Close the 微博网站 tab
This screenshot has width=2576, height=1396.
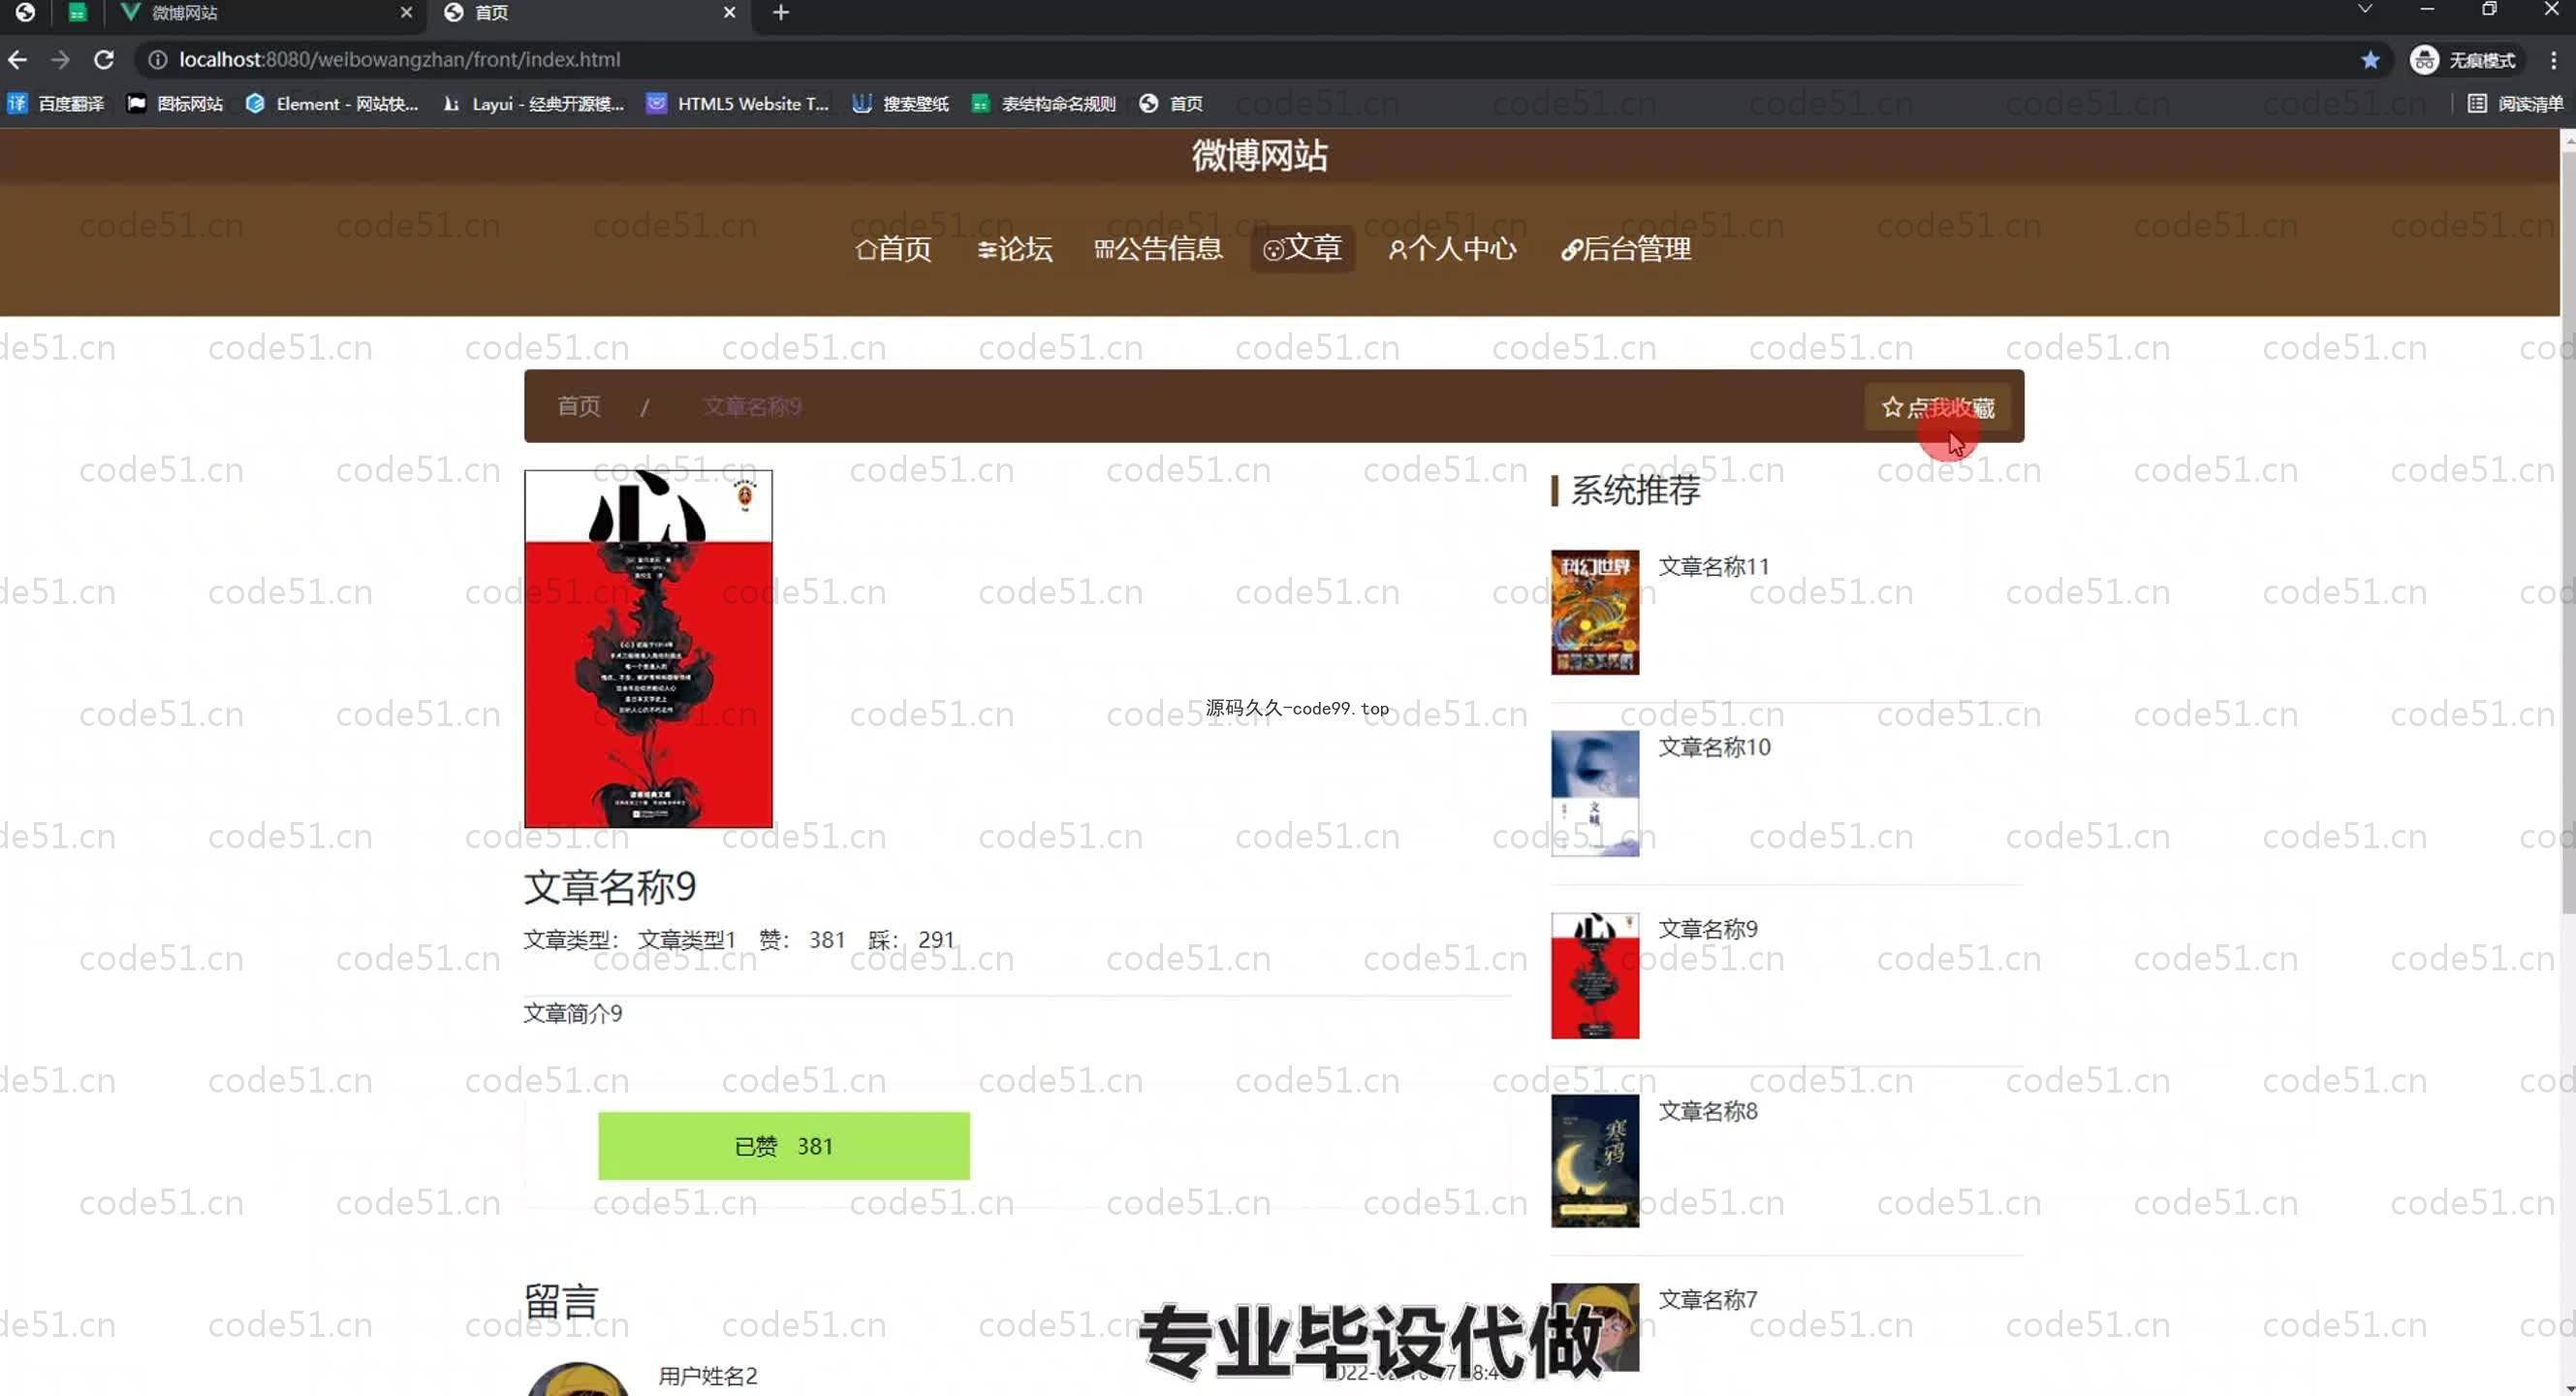[405, 12]
